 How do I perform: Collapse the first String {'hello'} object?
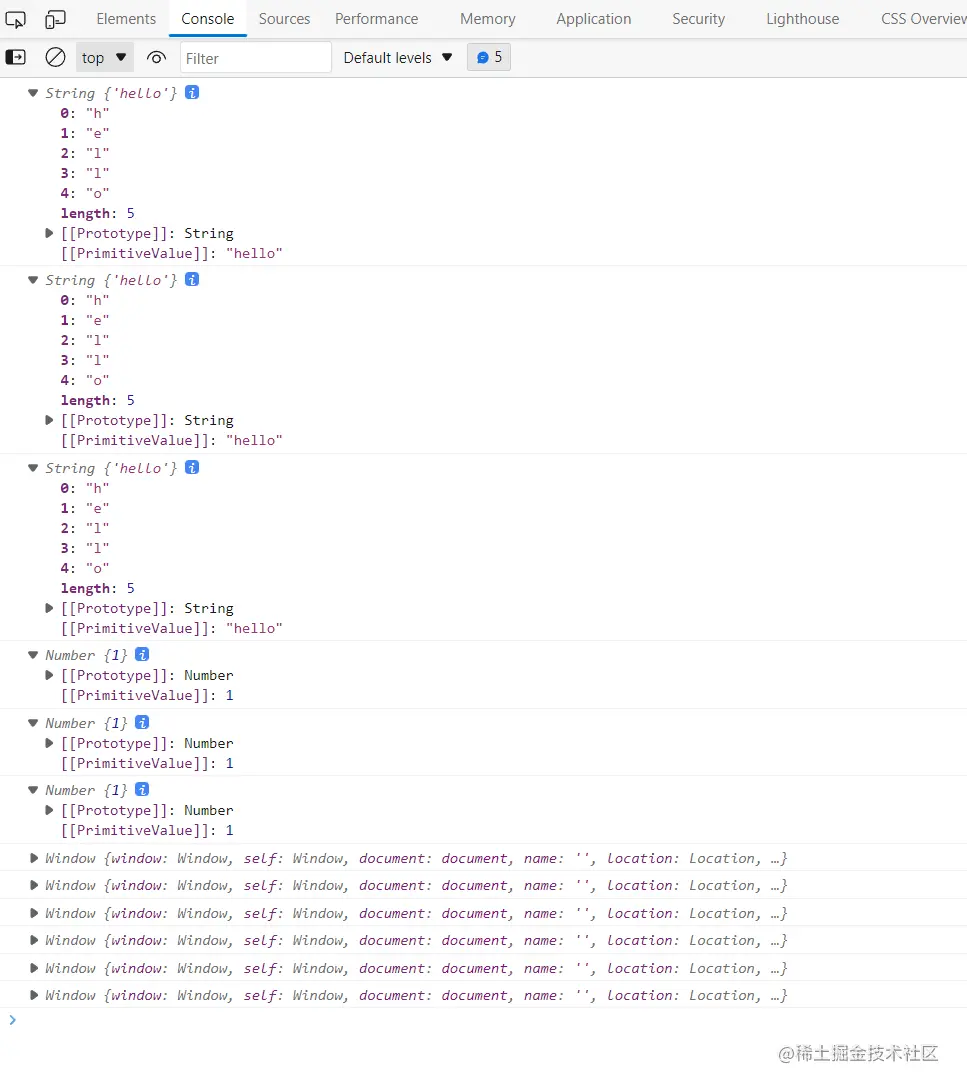point(33,93)
